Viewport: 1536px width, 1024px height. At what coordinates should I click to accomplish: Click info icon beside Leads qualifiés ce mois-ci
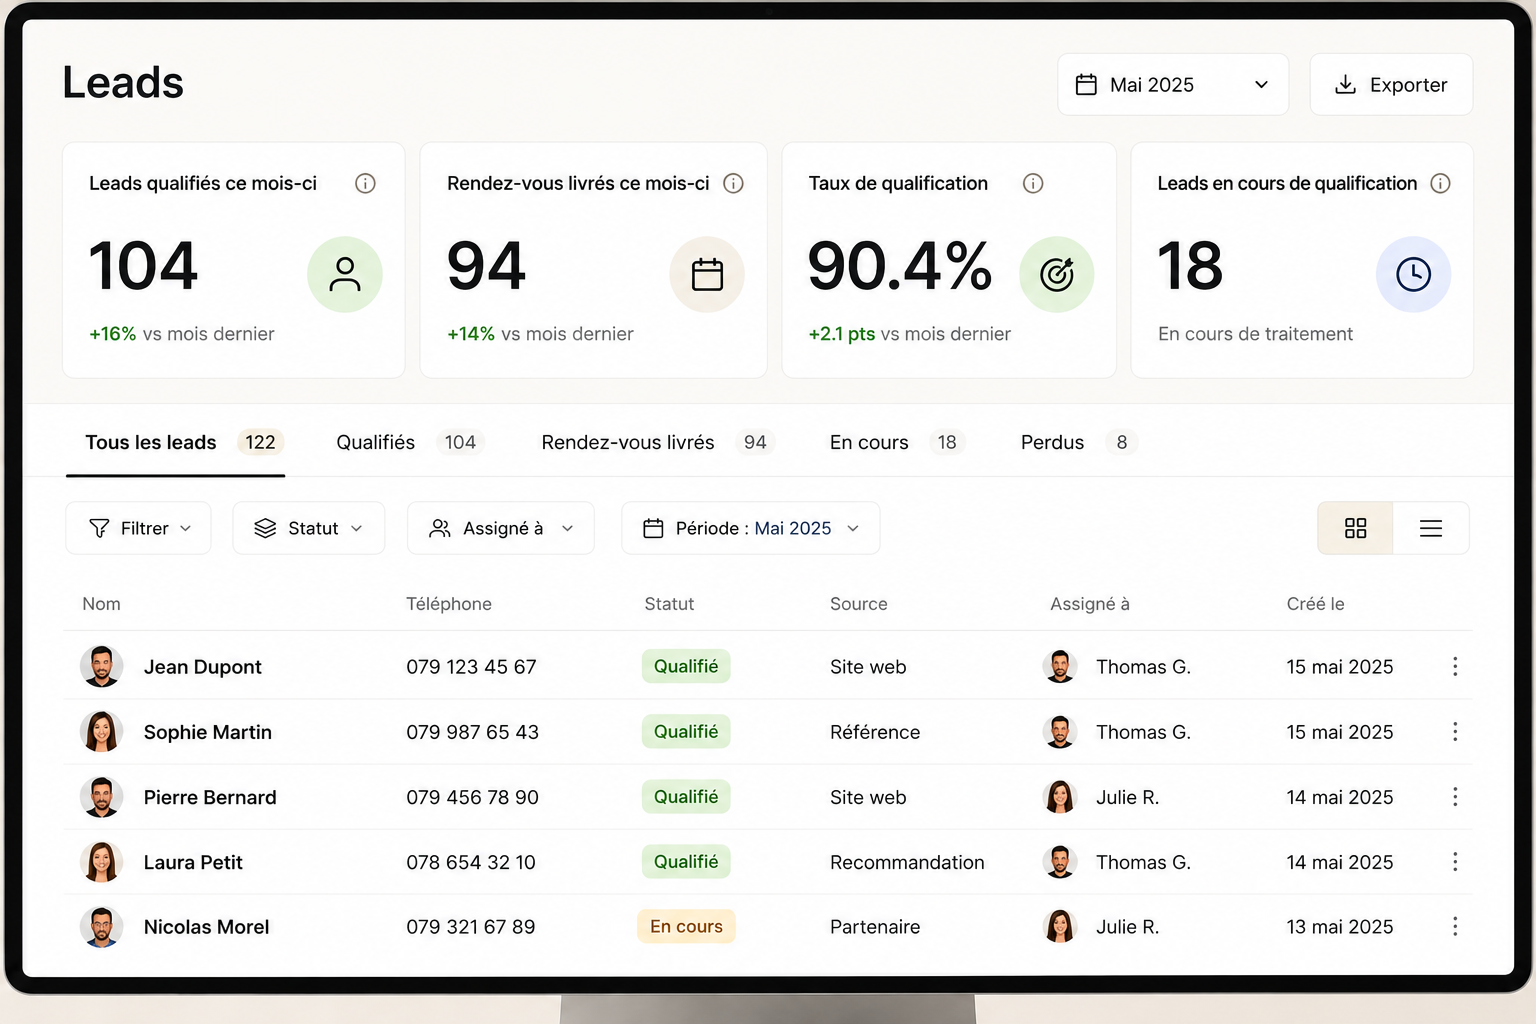365,183
